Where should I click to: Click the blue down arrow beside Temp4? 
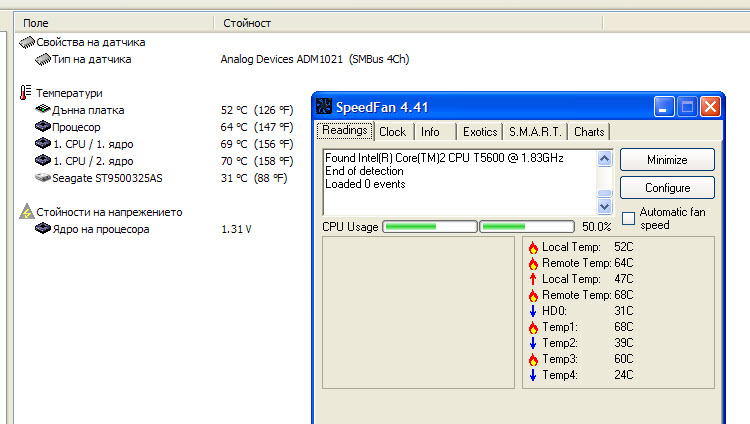click(533, 375)
